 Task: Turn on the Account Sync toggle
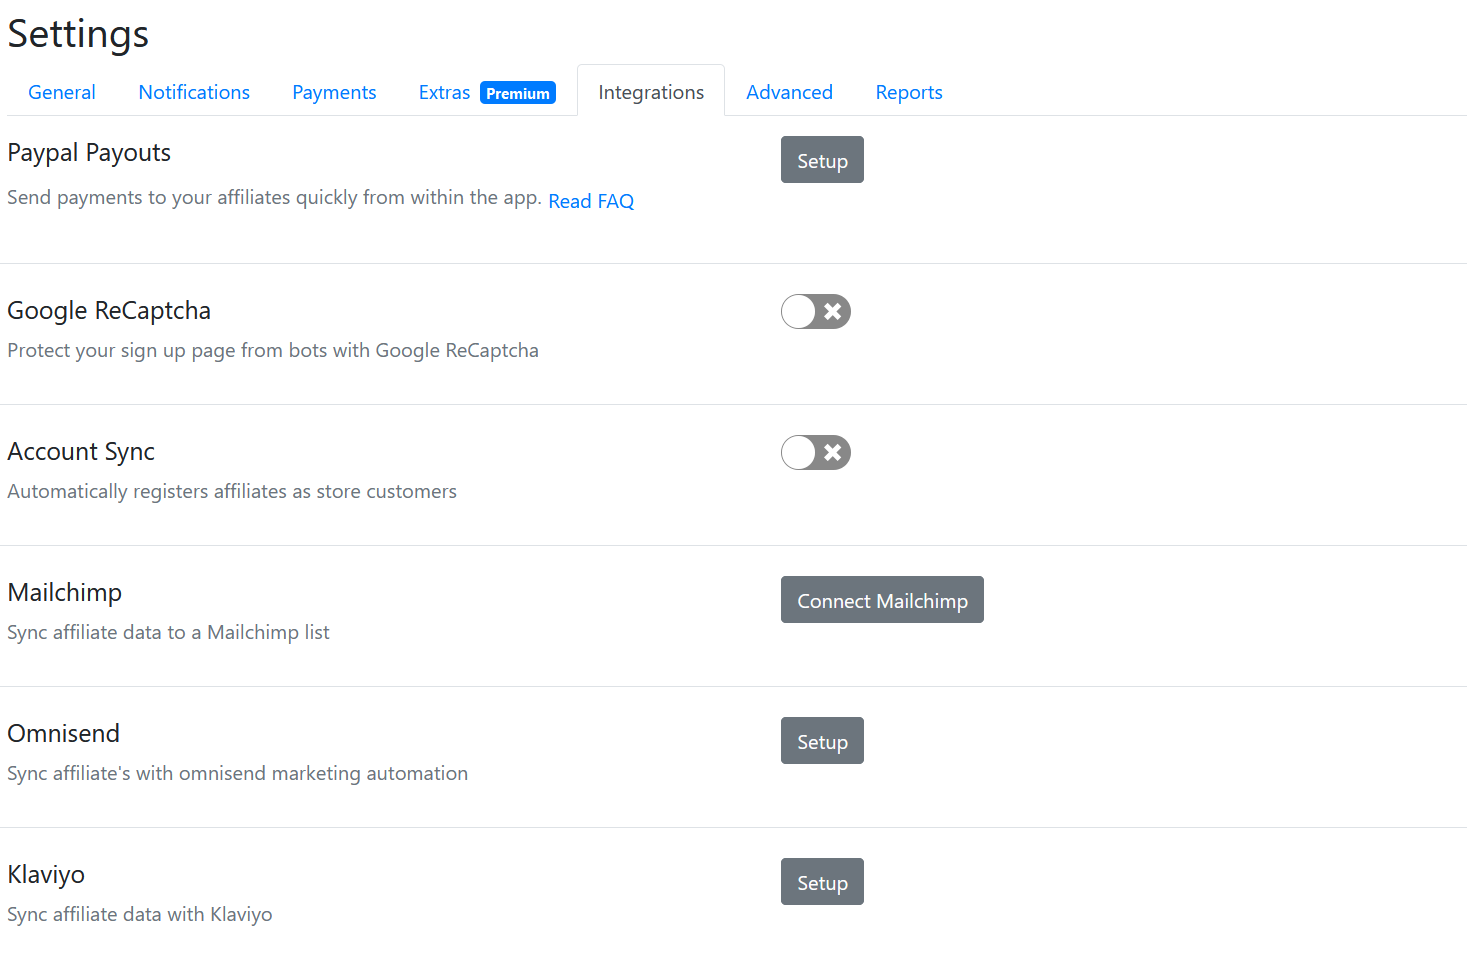click(816, 453)
